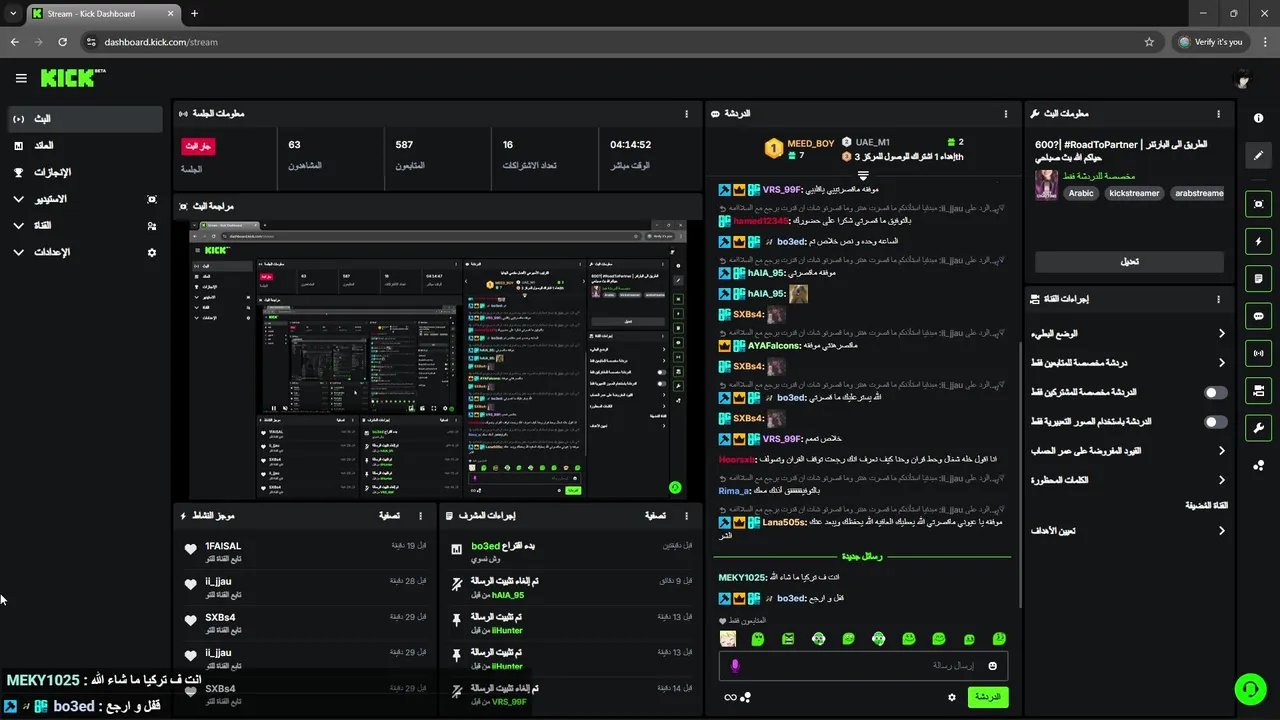1280x720 pixels.
Task: Click Verify it's you browser profile chip
Action: click(x=1211, y=42)
